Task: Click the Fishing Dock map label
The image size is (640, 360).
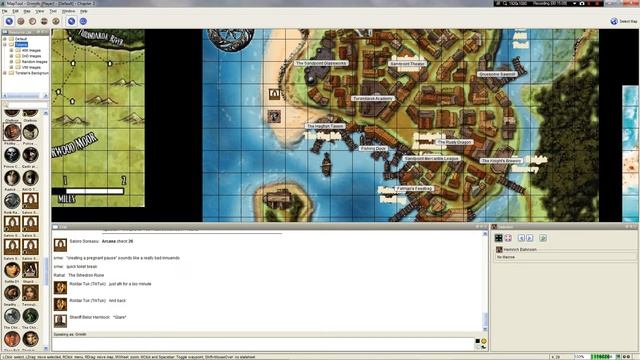Action: click(373, 149)
